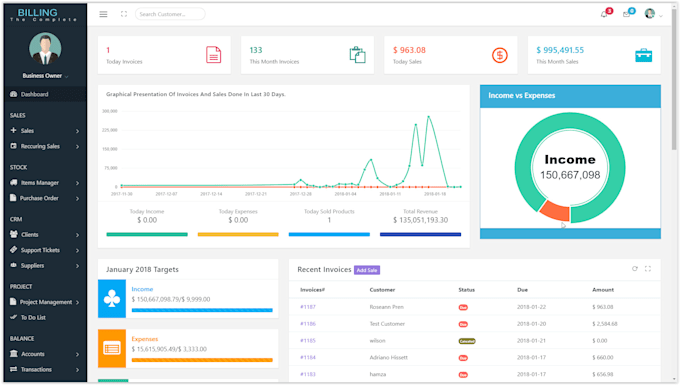Viewport: 680px width, 385px height.
Task: Click the business owner profile picture
Action: point(45,48)
